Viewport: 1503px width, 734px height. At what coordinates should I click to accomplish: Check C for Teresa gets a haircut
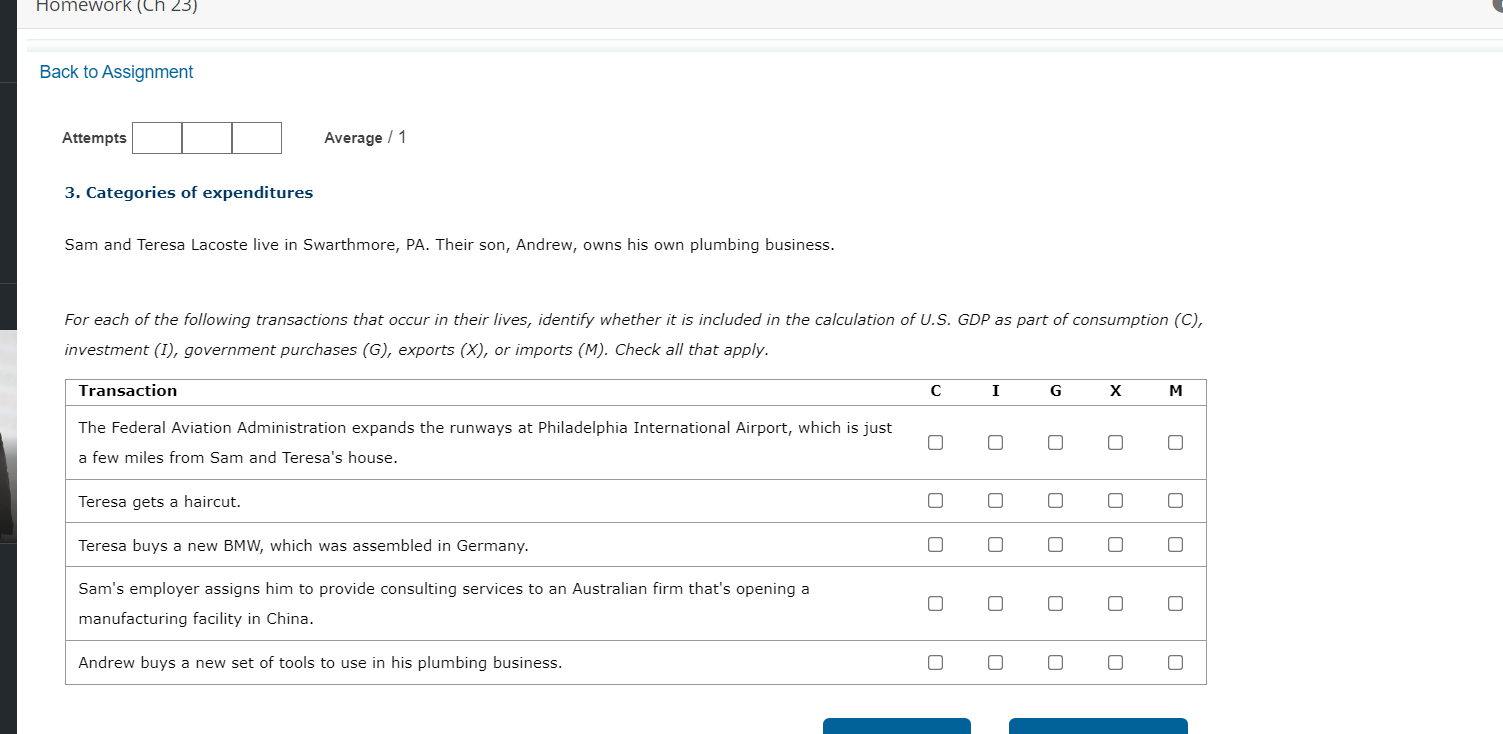click(x=935, y=501)
